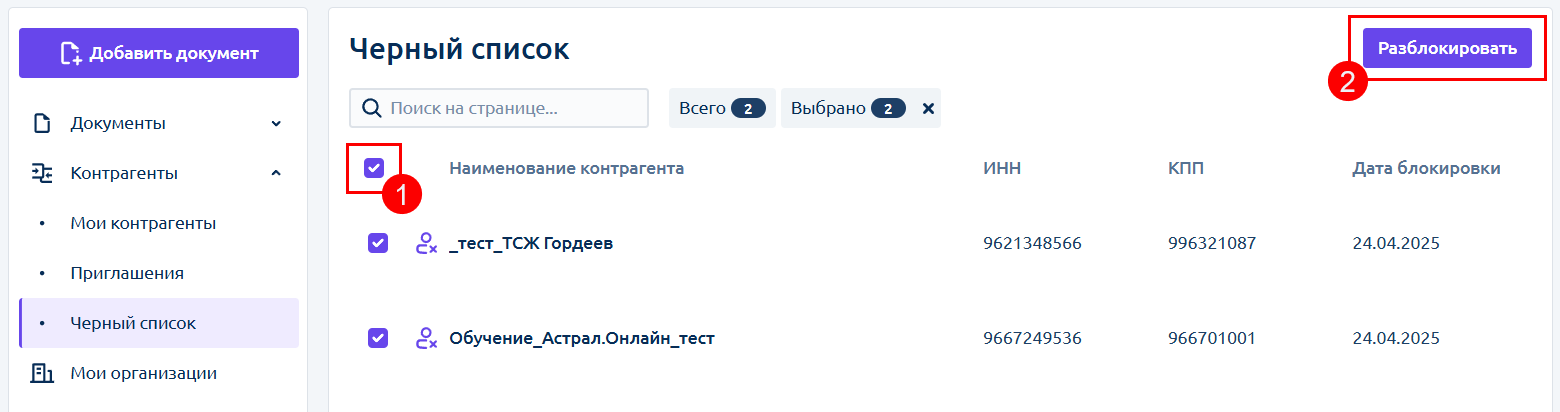
Task: Collapse the Контрагенты section chevron
Action: click(276, 173)
